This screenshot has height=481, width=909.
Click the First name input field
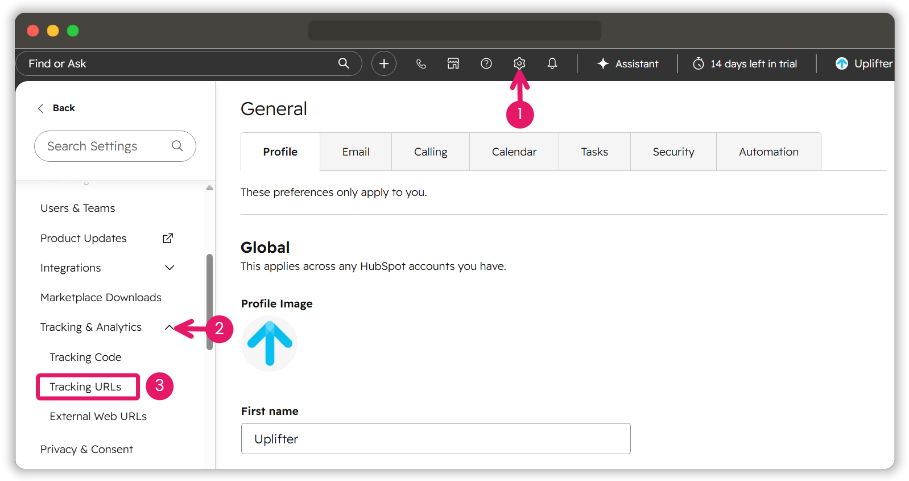pyautogui.click(x=435, y=439)
